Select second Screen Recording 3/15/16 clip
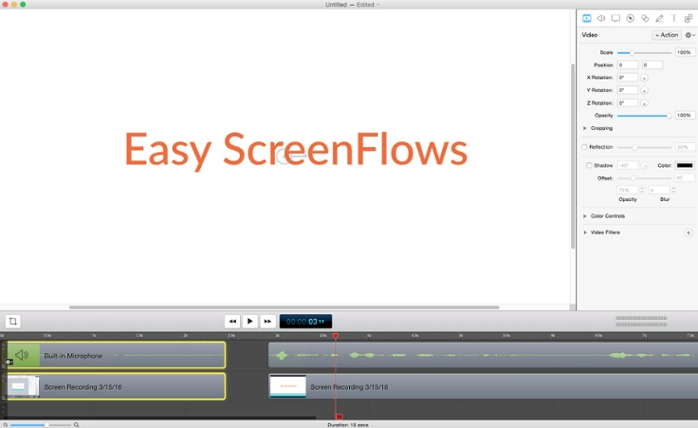The height and width of the screenshot is (428, 698). pyautogui.click(x=483, y=387)
